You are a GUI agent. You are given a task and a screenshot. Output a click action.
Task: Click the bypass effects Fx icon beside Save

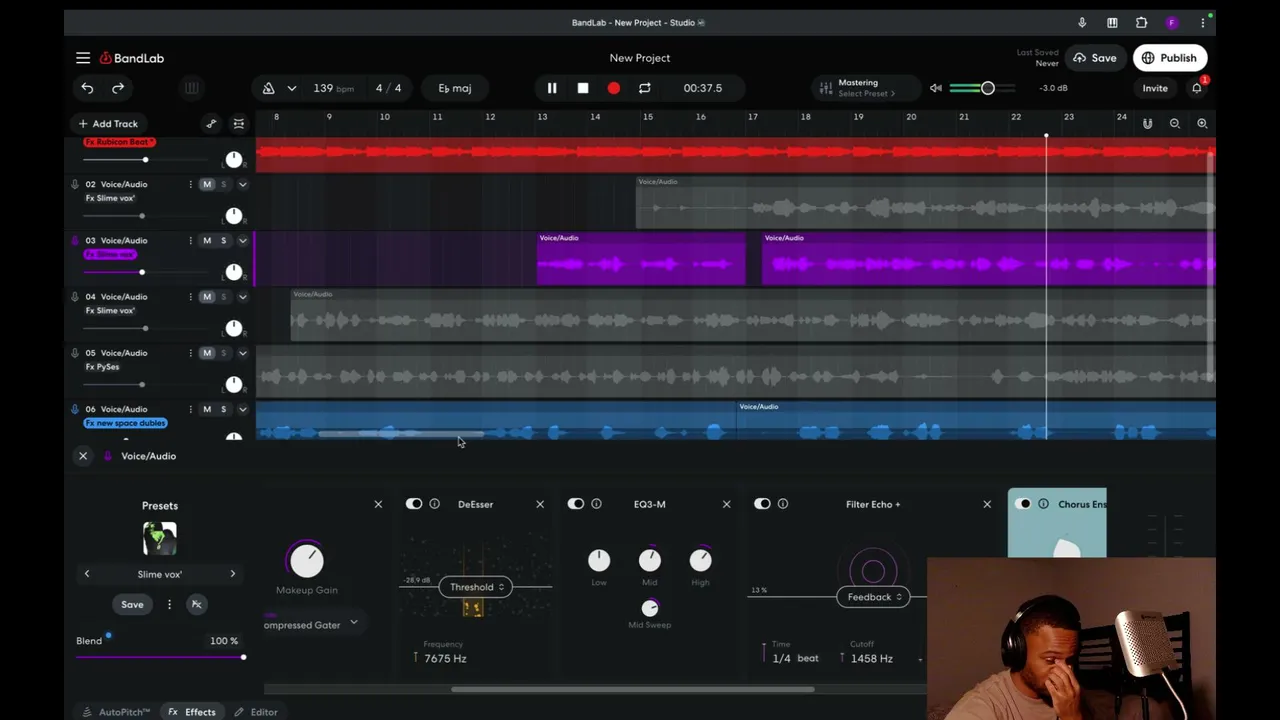click(196, 604)
